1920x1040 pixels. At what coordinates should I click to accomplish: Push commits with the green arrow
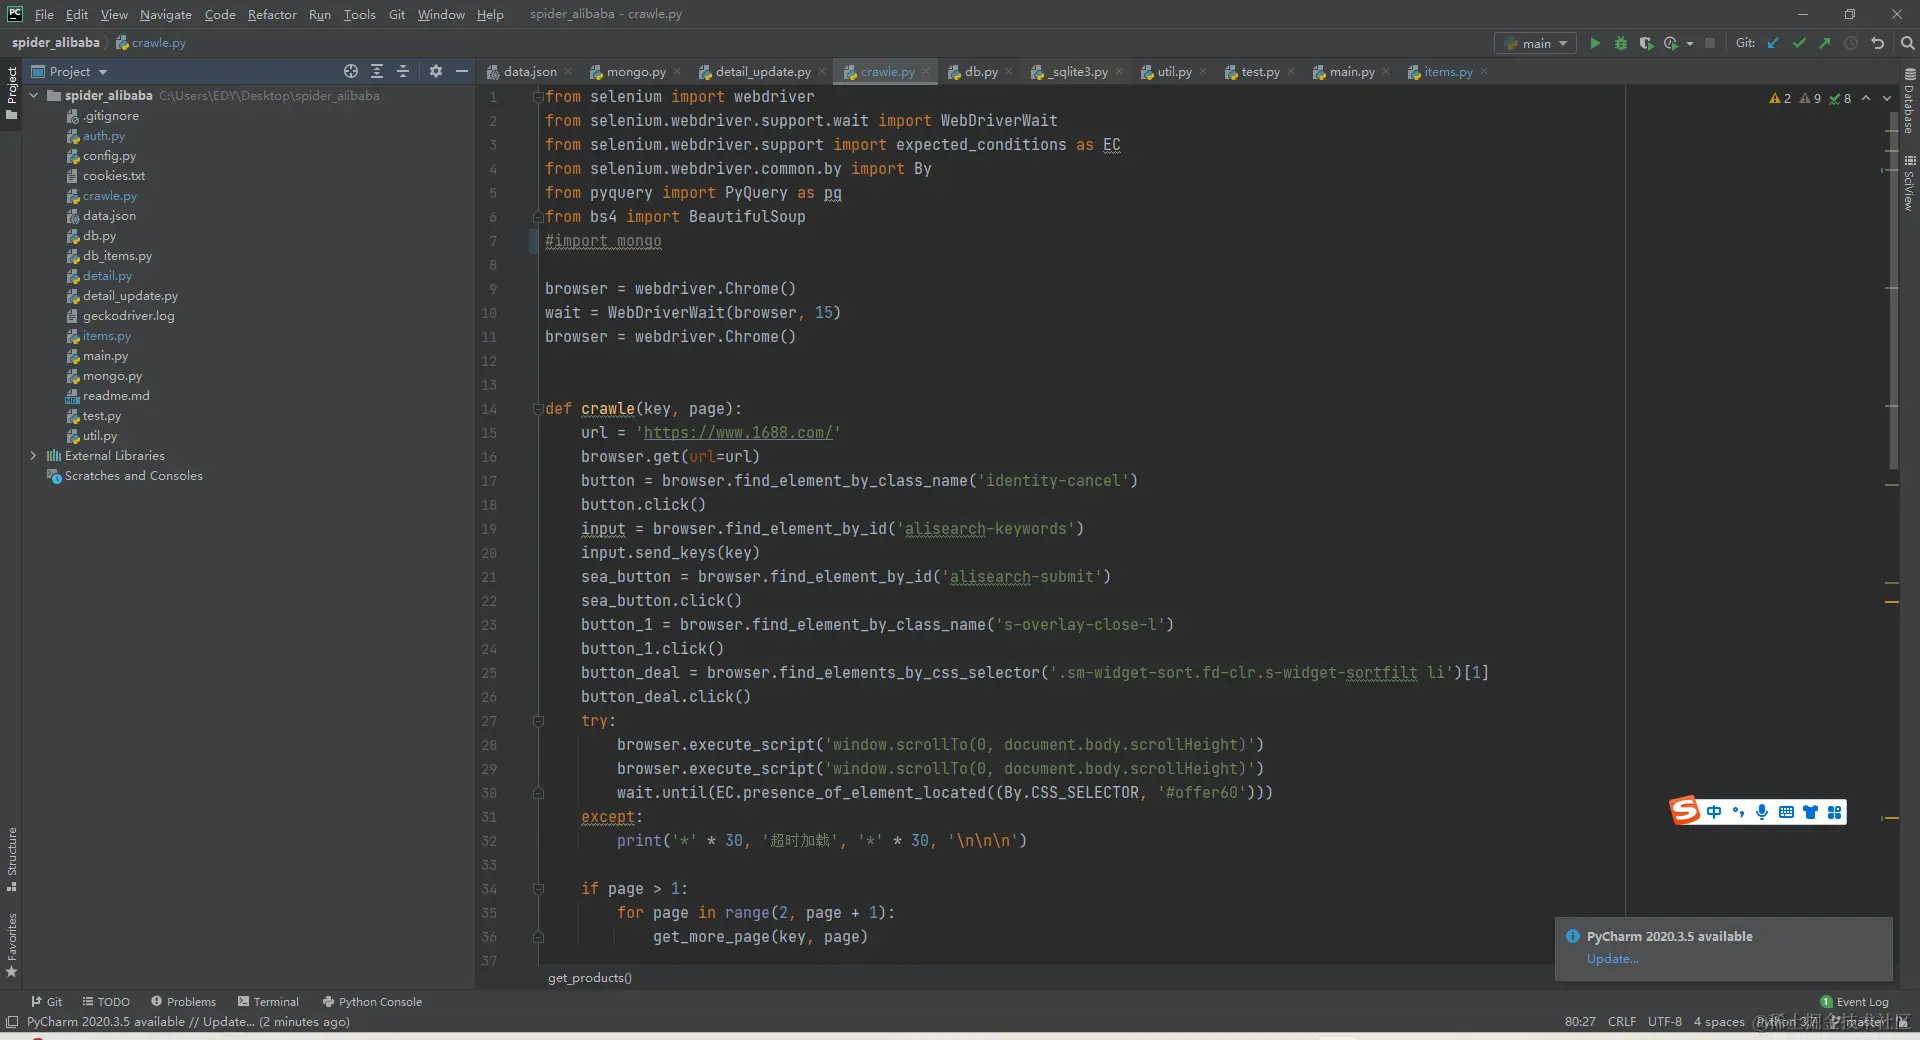click(x=1825, y=43)
